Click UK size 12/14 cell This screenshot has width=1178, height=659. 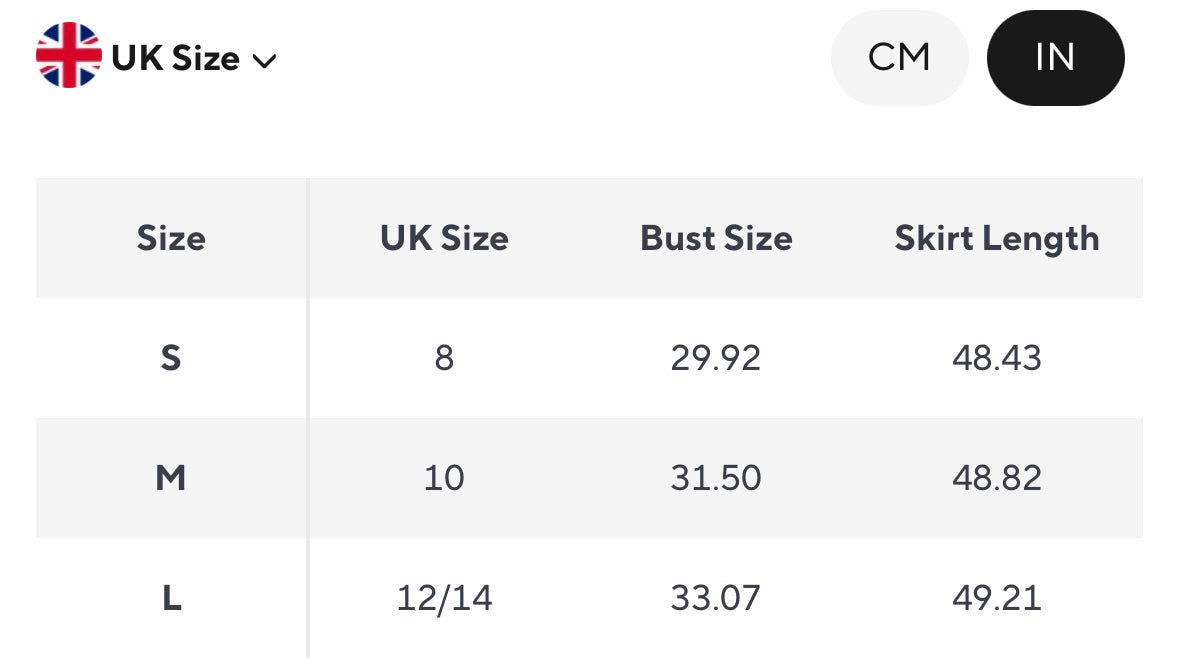[x=444, y=599]
